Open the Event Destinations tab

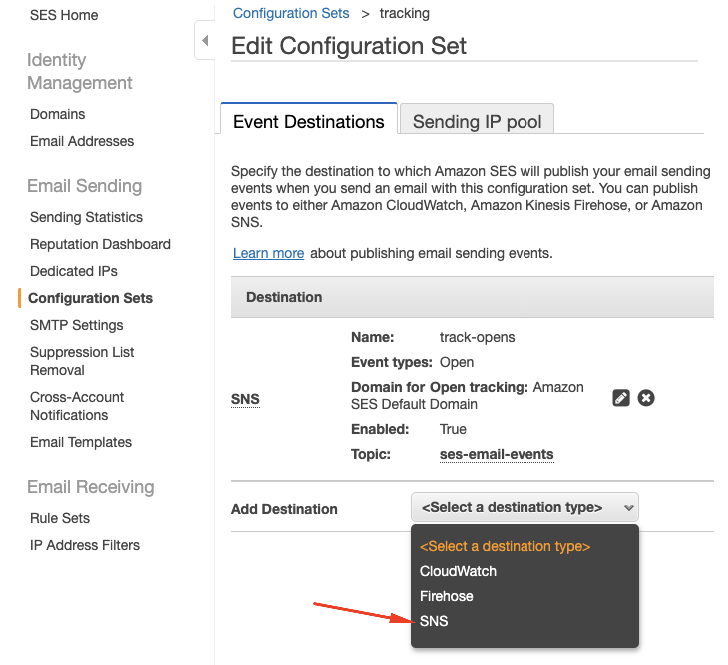(x=308, y=122)
